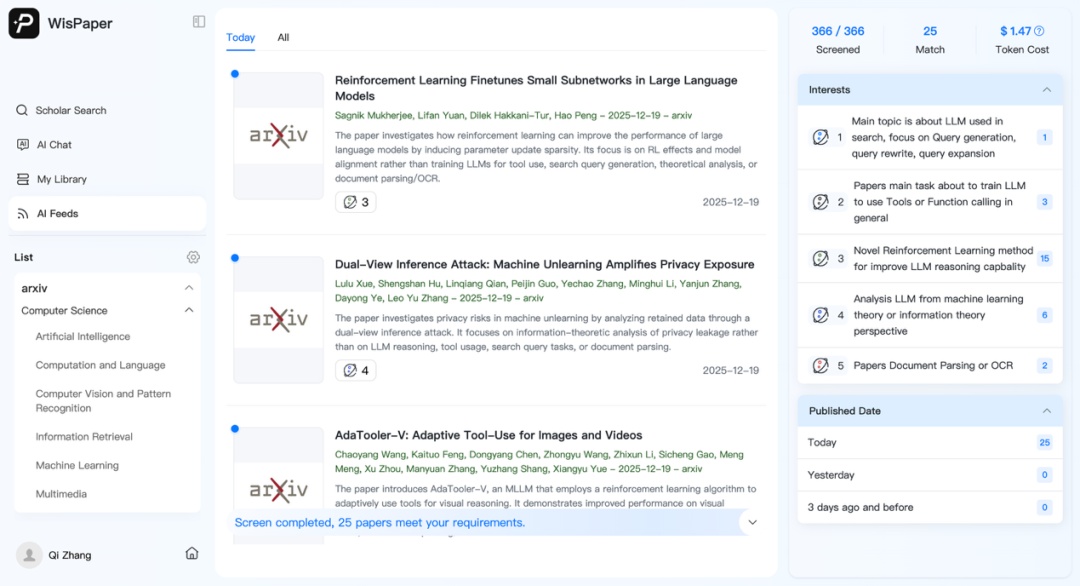Select interest 3 Novel Reinforcement Learning method
Image resolution: width=1080 pixels, height=586 pixels.
(x=930, y=258)
